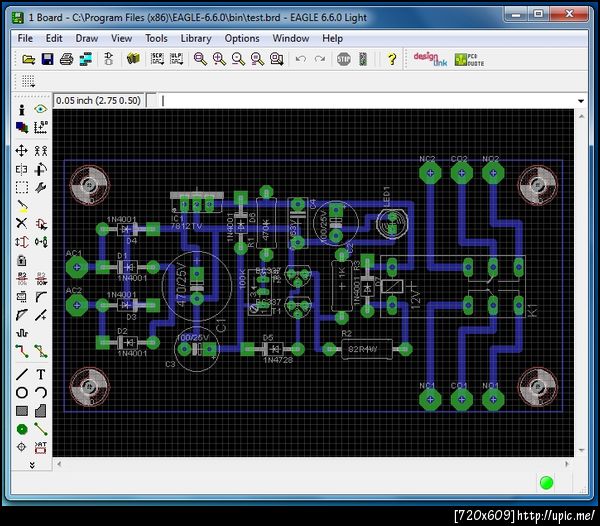
Task: Click the STOP command icon
Action: 344,59
